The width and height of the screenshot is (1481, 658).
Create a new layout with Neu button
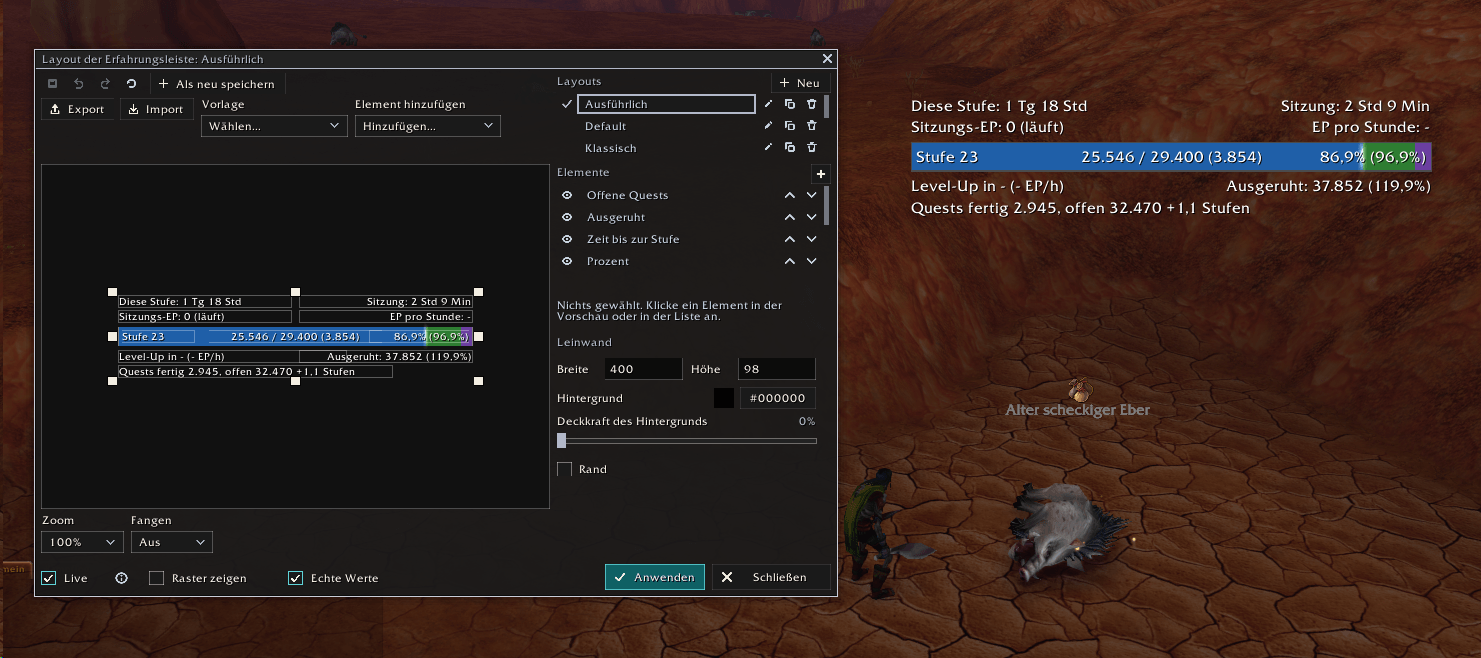tap(799, 83)
